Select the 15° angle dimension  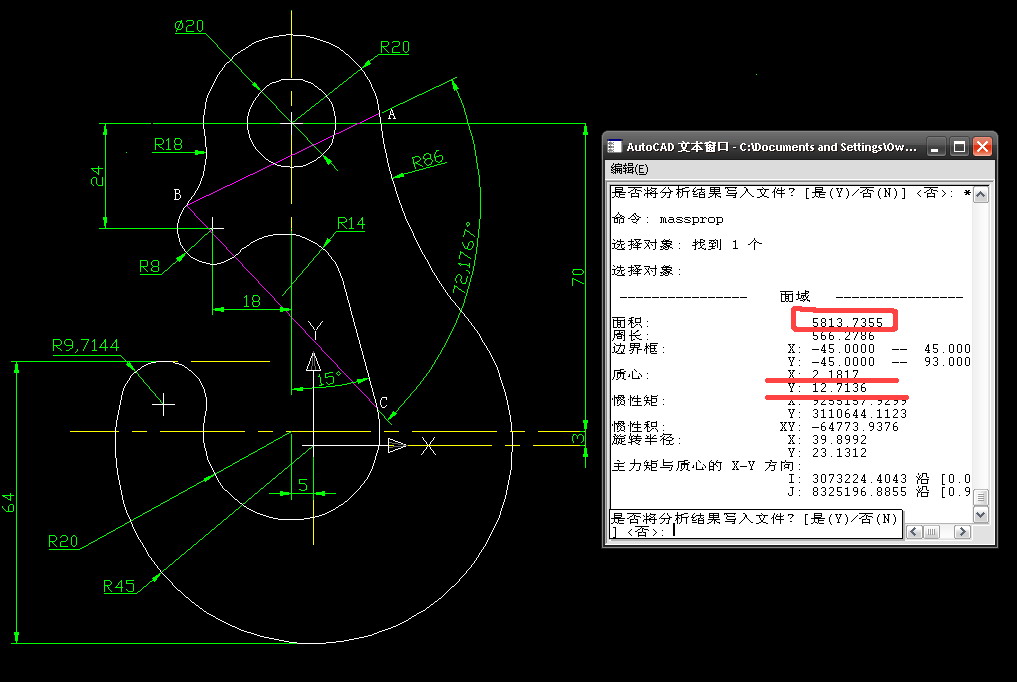pyautogui.click(x=329, y=379)
